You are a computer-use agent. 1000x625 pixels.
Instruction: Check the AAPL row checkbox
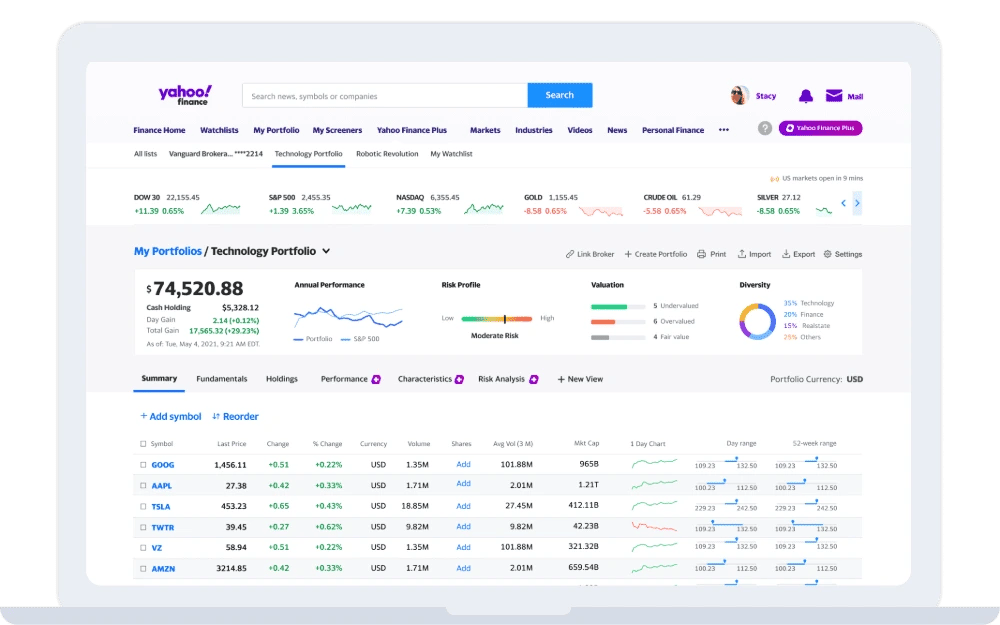[x=143, y=485]
